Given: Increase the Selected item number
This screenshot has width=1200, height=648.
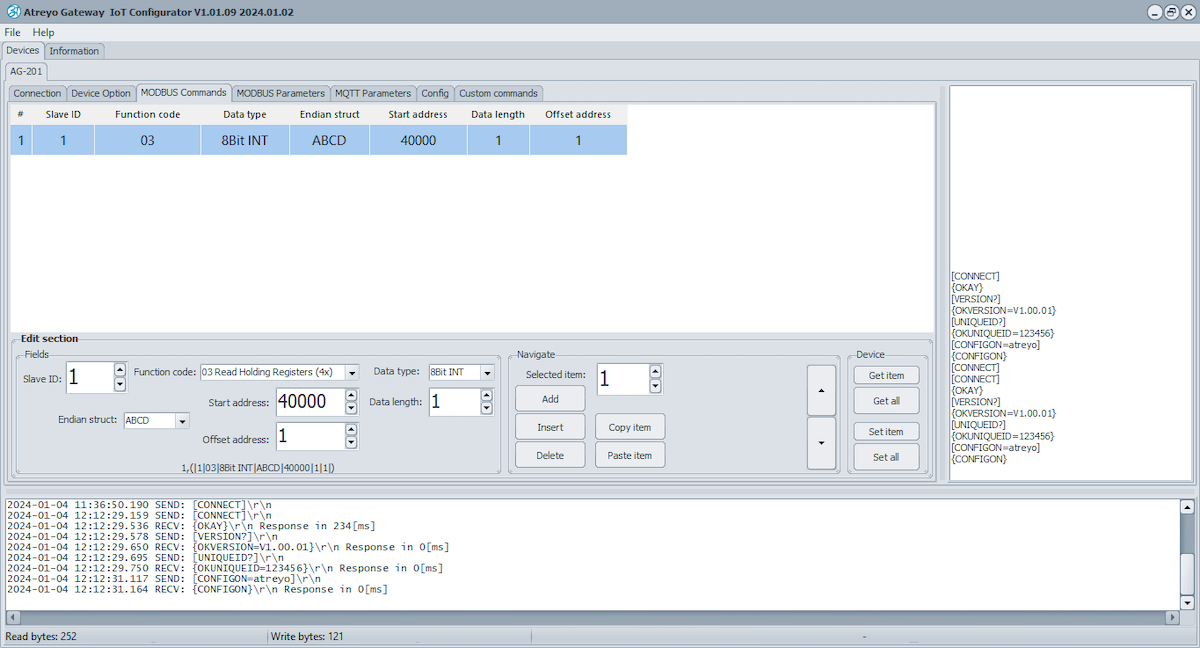Looking at the screenshot, I should 655,372.
